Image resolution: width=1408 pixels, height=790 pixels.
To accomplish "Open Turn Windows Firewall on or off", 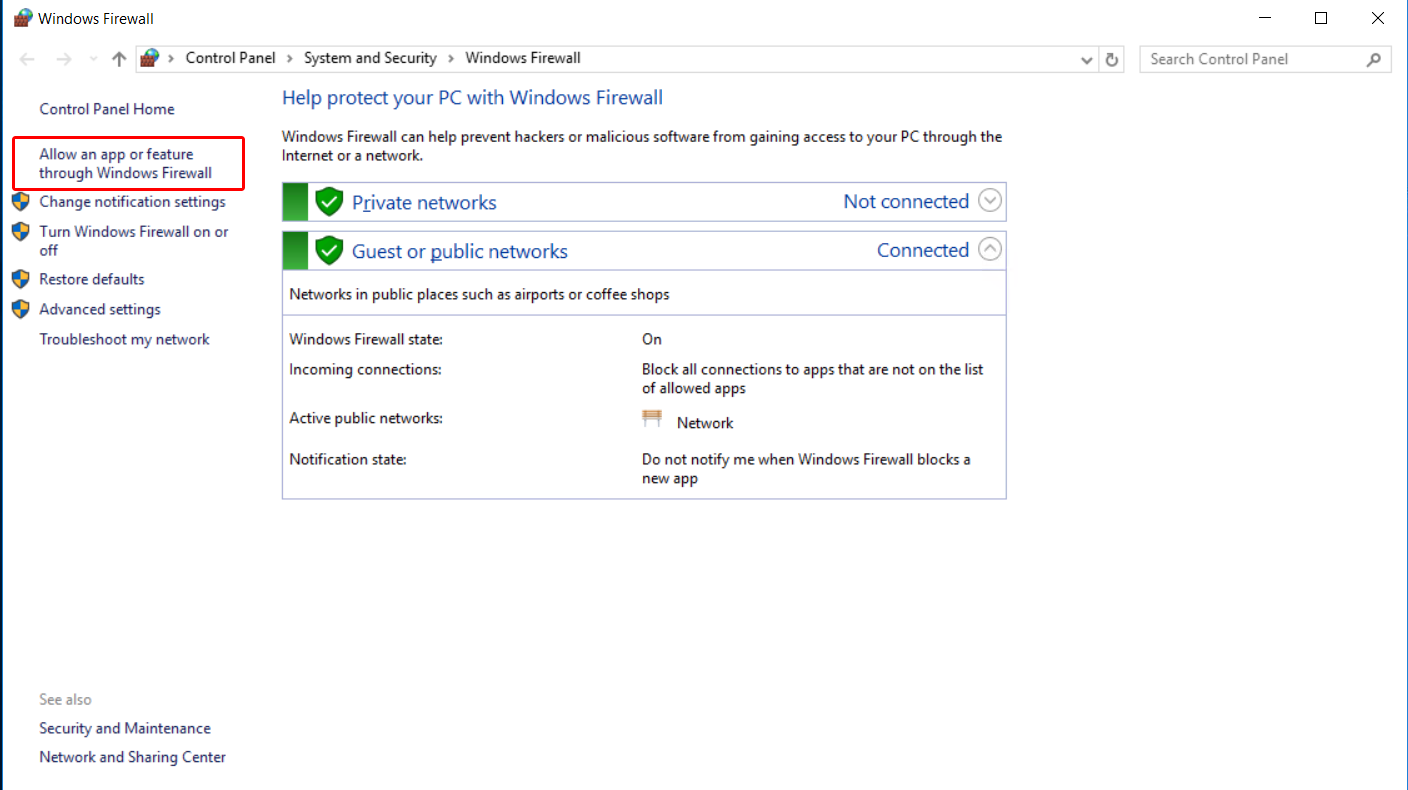I will (134, 240).
